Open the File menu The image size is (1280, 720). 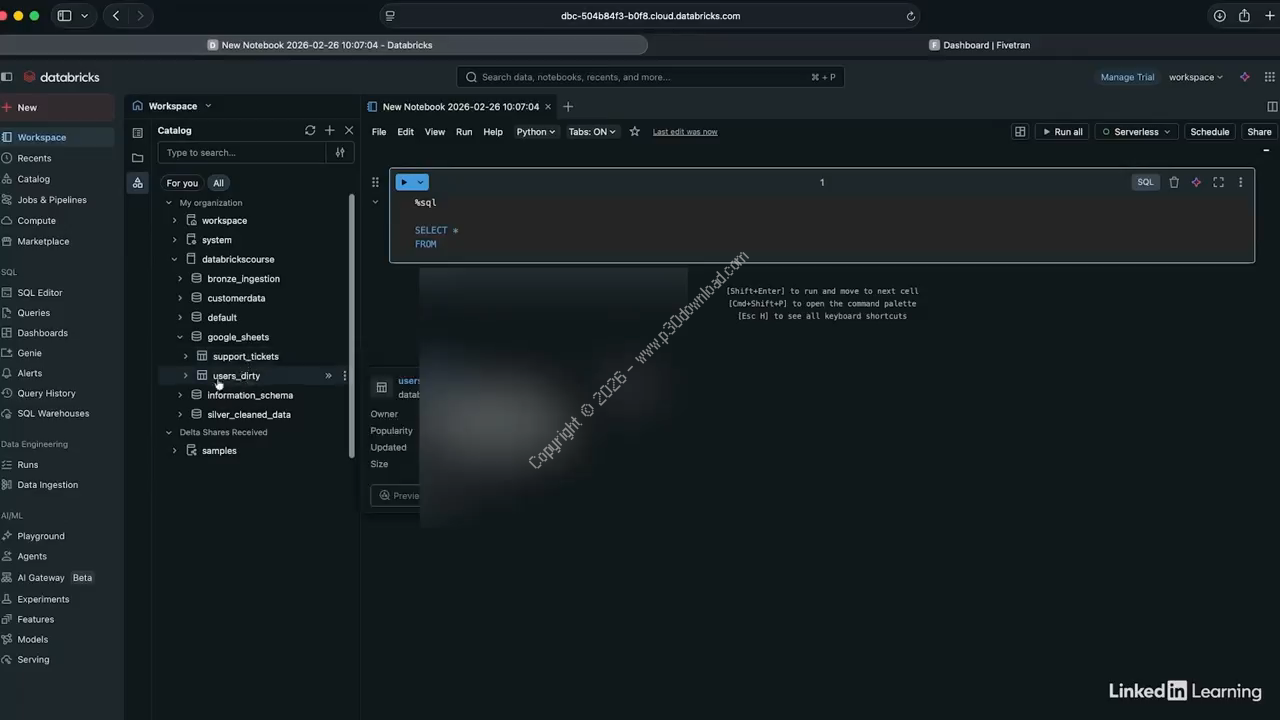pyautogui.click(x=379, y=131)
